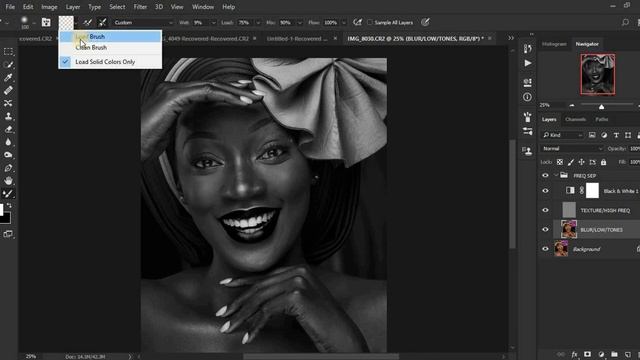
Task: Open the Clone Source stamp panel icon
Action: point(527,151)
